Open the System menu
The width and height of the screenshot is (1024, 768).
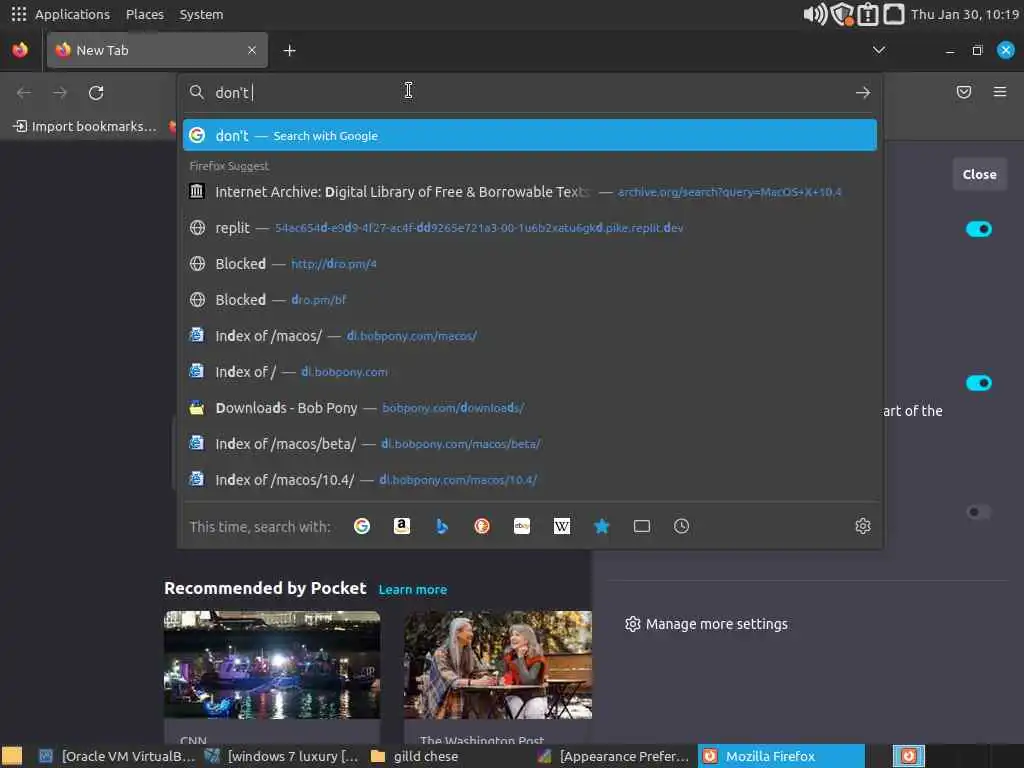pyautogui.click(x=201, y=14)
